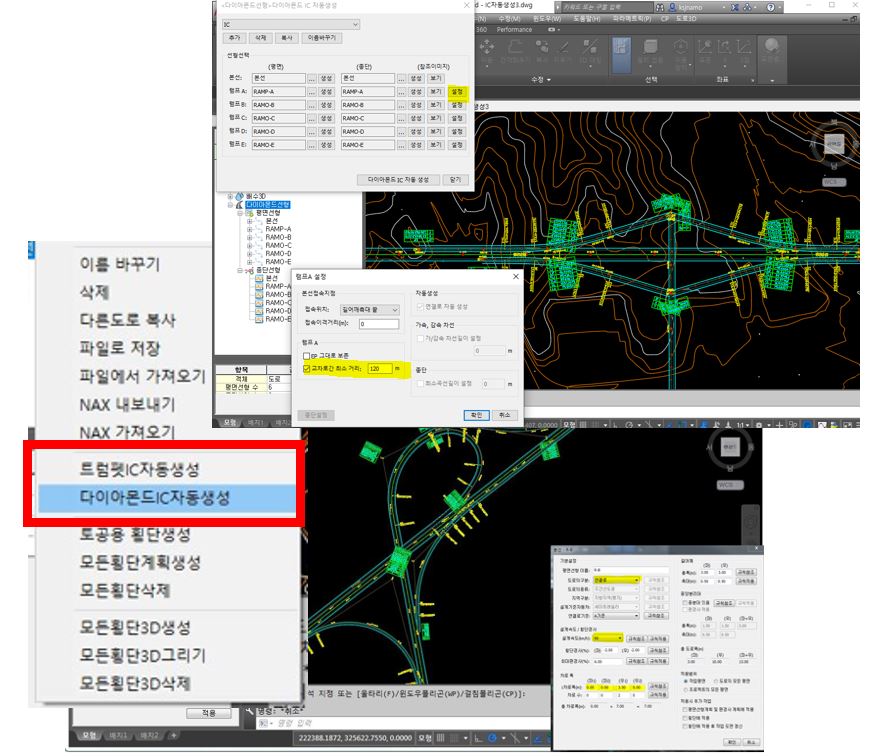Switch to the 배치1 layout tab at bottom
The height and width of the screenshot is (756, 870).
coord(118,735)
